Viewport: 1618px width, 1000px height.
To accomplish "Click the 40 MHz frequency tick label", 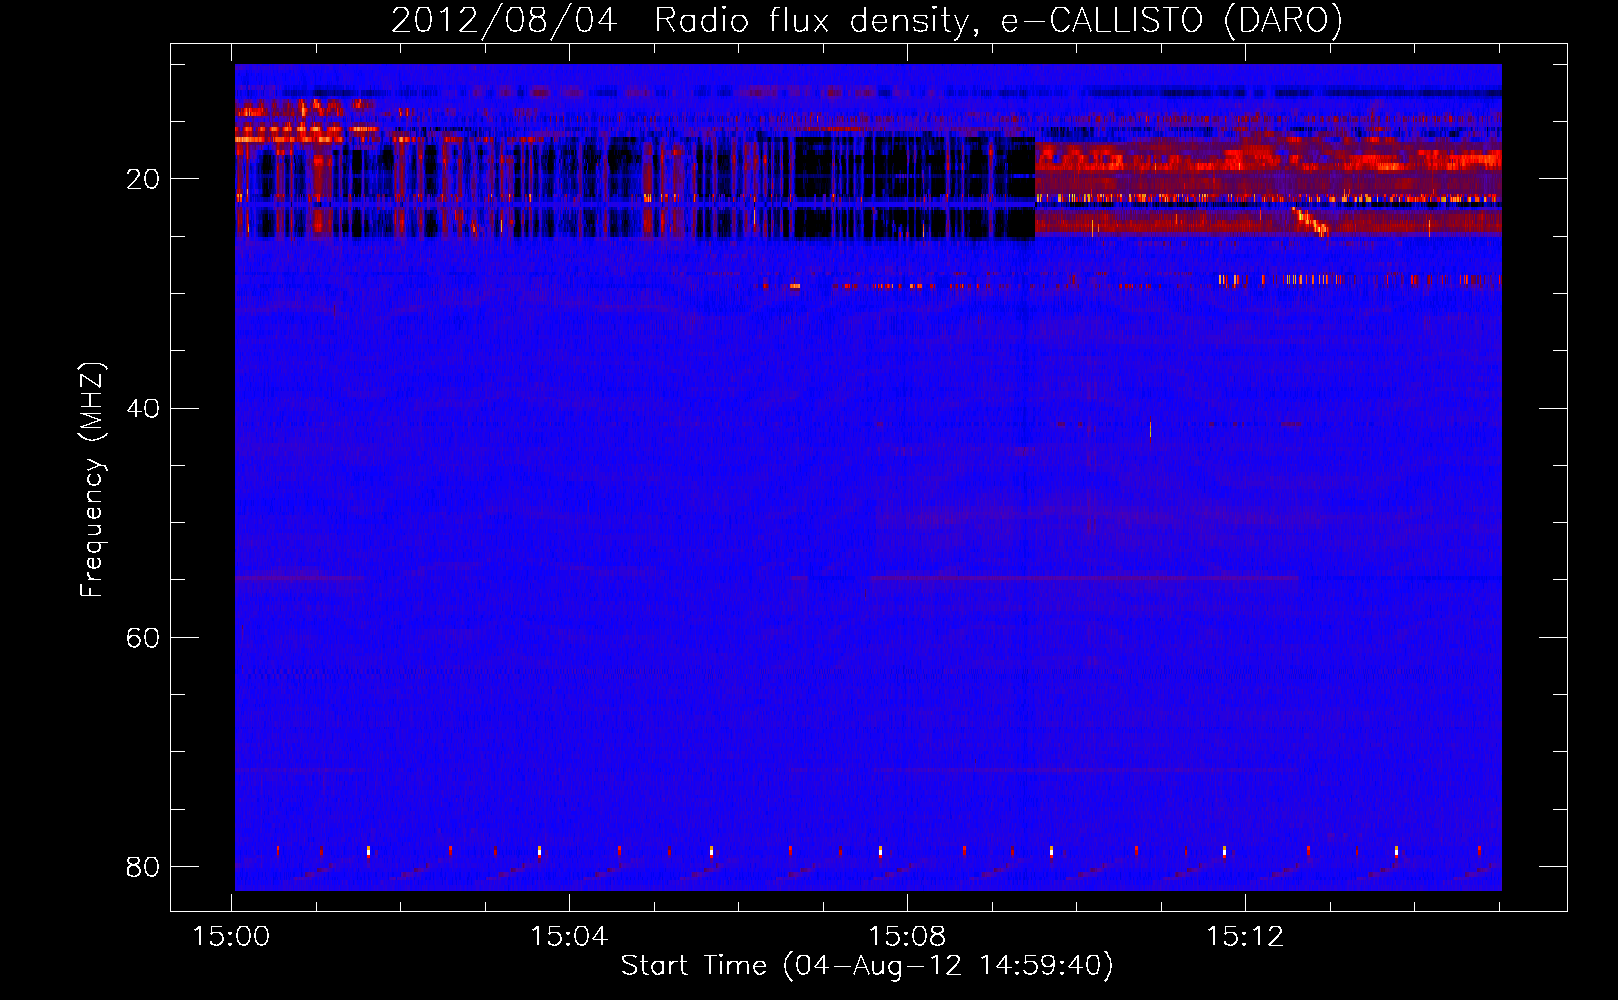I will point(143,409).
